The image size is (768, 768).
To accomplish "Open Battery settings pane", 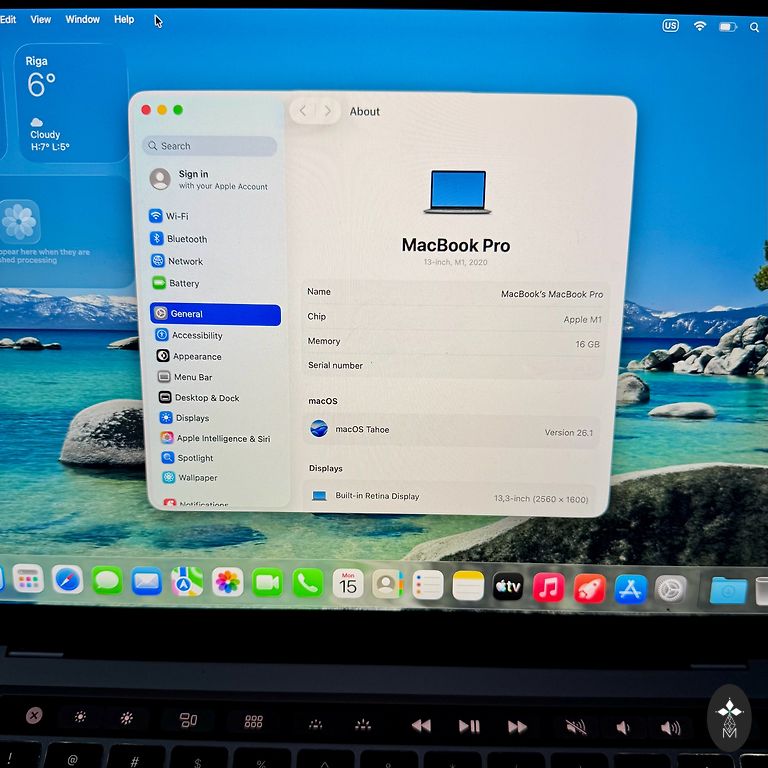I will [x=183, y=283].
